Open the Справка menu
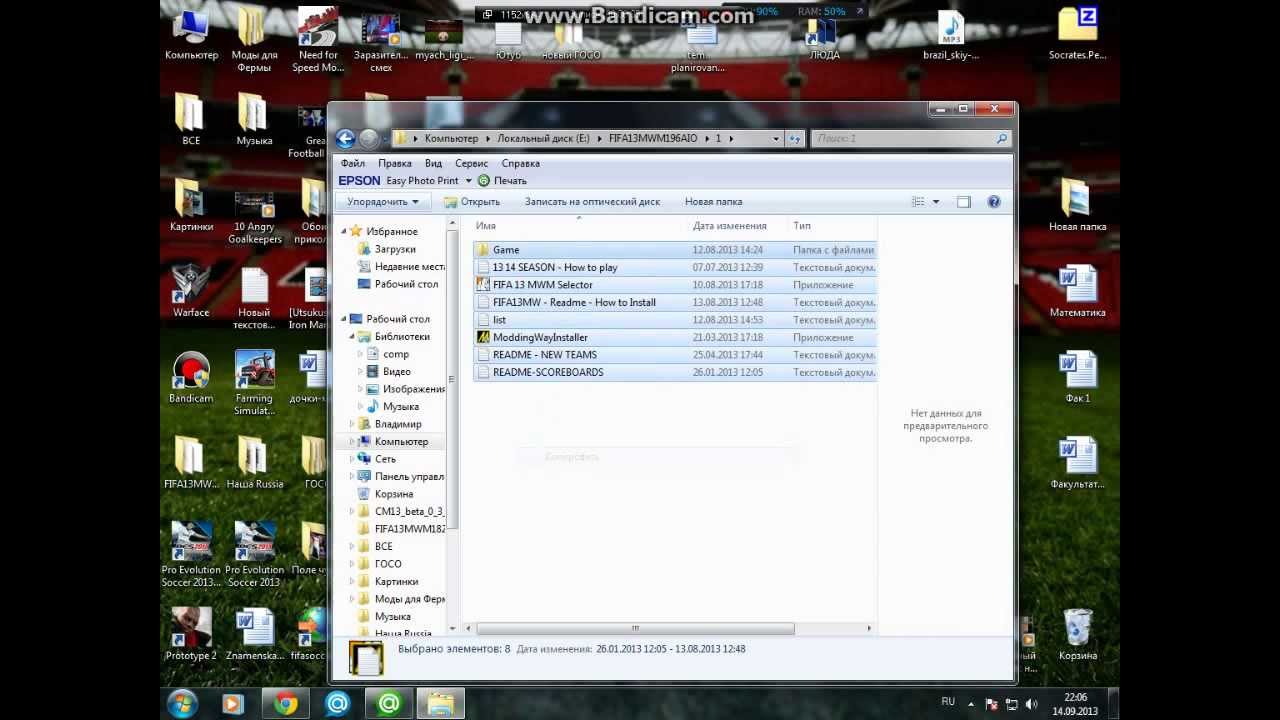This screenshot has height=720, width=1280. (521, 163)
